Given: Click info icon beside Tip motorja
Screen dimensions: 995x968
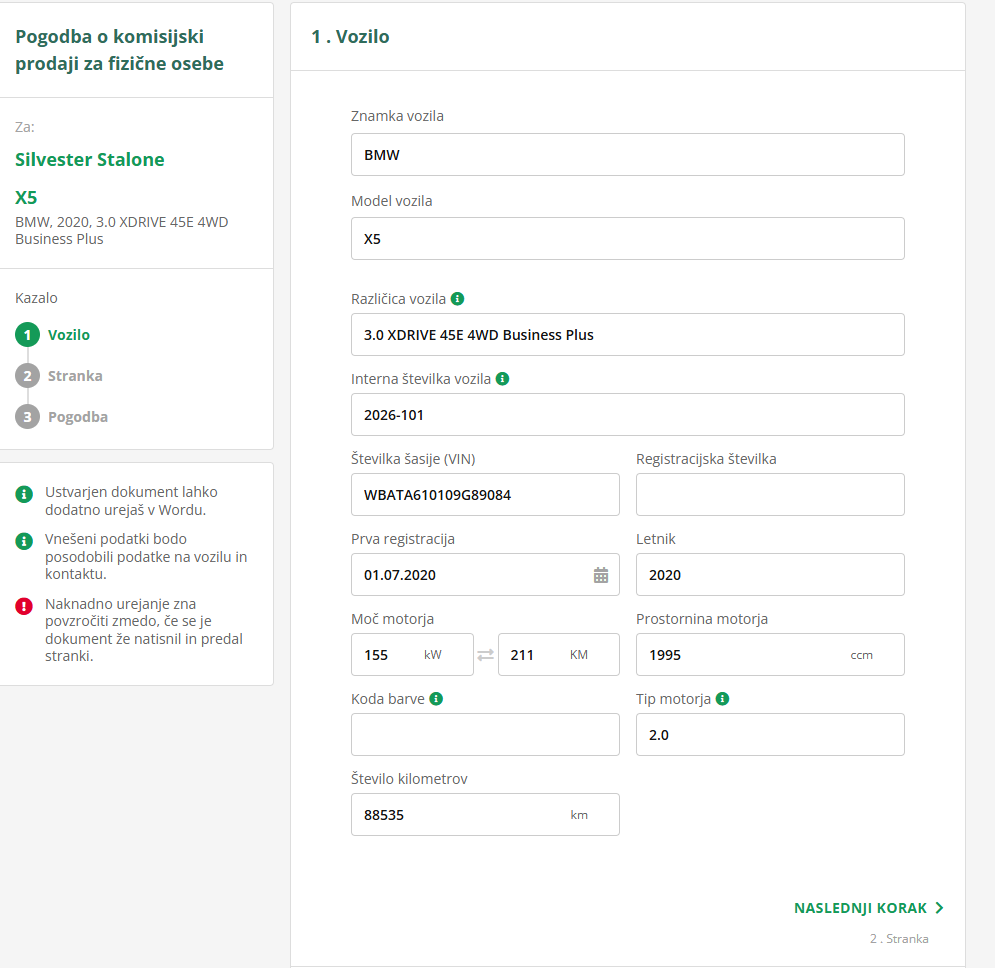Looking at the screenshot, I should click(x=722, y=699).
